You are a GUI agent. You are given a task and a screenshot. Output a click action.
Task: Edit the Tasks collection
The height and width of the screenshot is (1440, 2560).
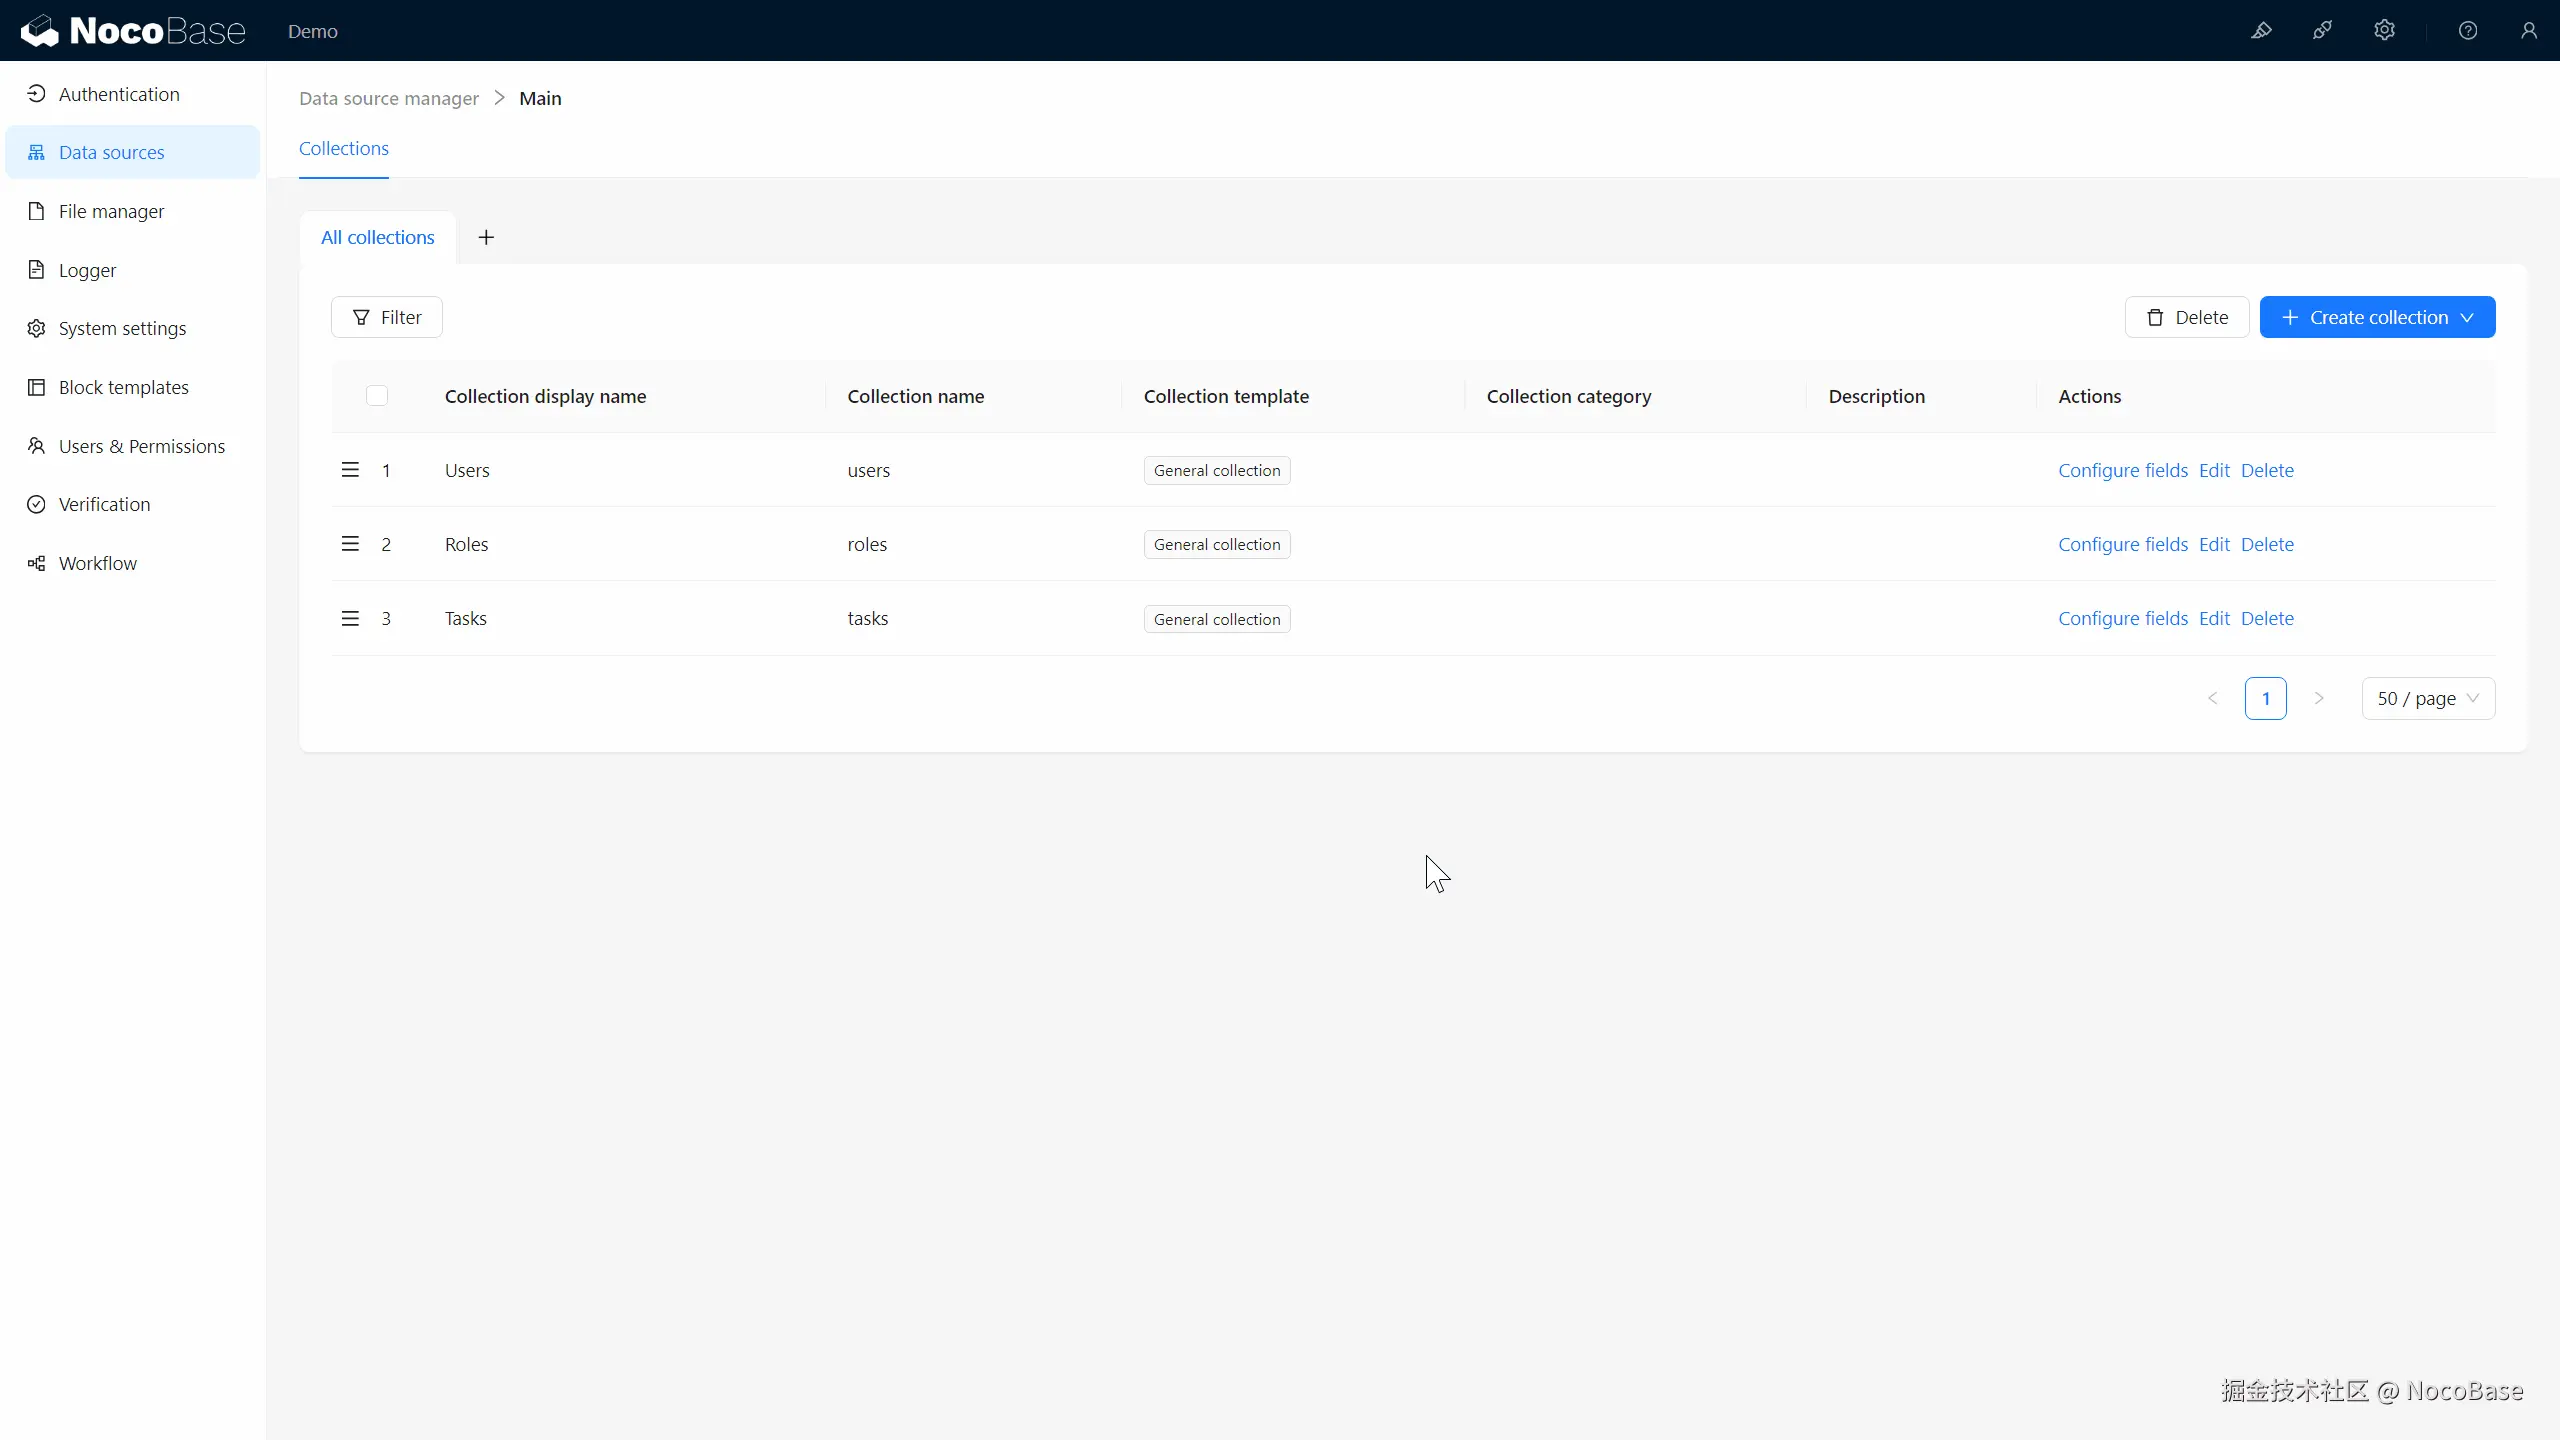click(x=2214, y=618)
